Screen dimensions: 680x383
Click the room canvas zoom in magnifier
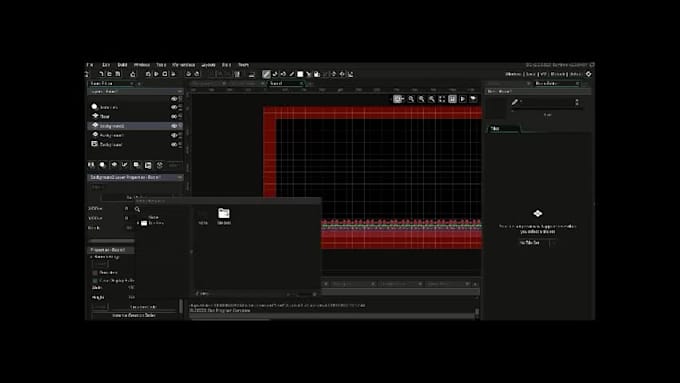tap(432, 99)
